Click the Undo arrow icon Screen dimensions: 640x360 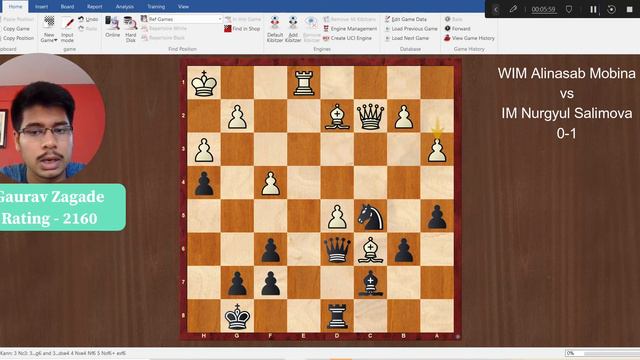tap(81, 19)
